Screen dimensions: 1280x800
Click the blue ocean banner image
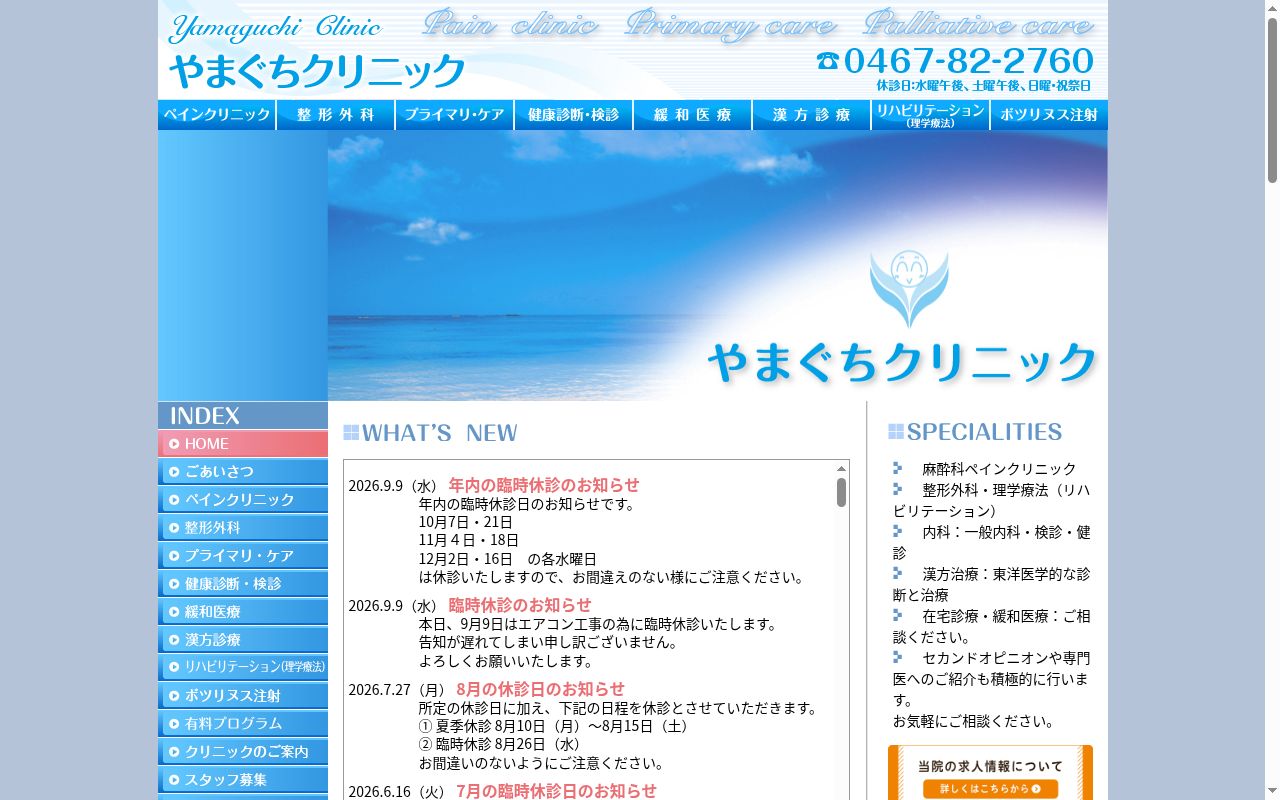point(717,265)
